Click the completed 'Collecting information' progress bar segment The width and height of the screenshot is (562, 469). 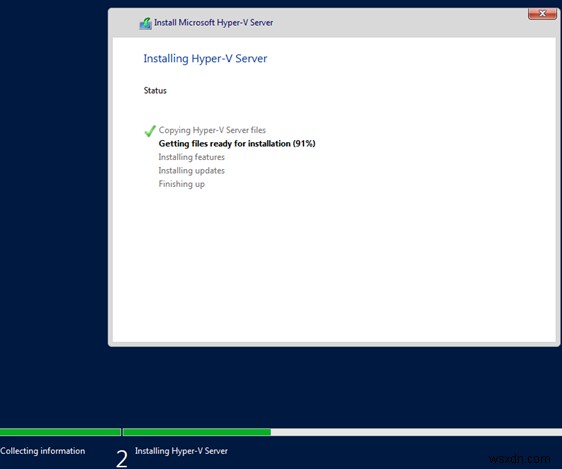pos(60,432)
